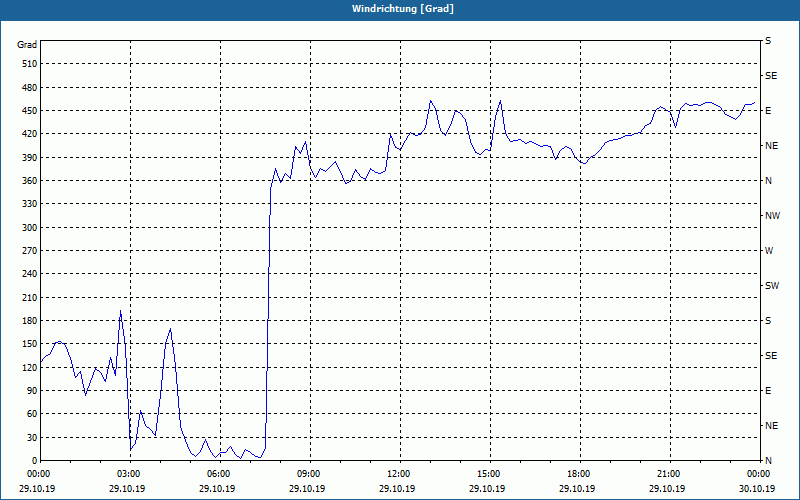800x500 pixels.
Task: Select the 120 y-axis value
Action: (30, 367)
